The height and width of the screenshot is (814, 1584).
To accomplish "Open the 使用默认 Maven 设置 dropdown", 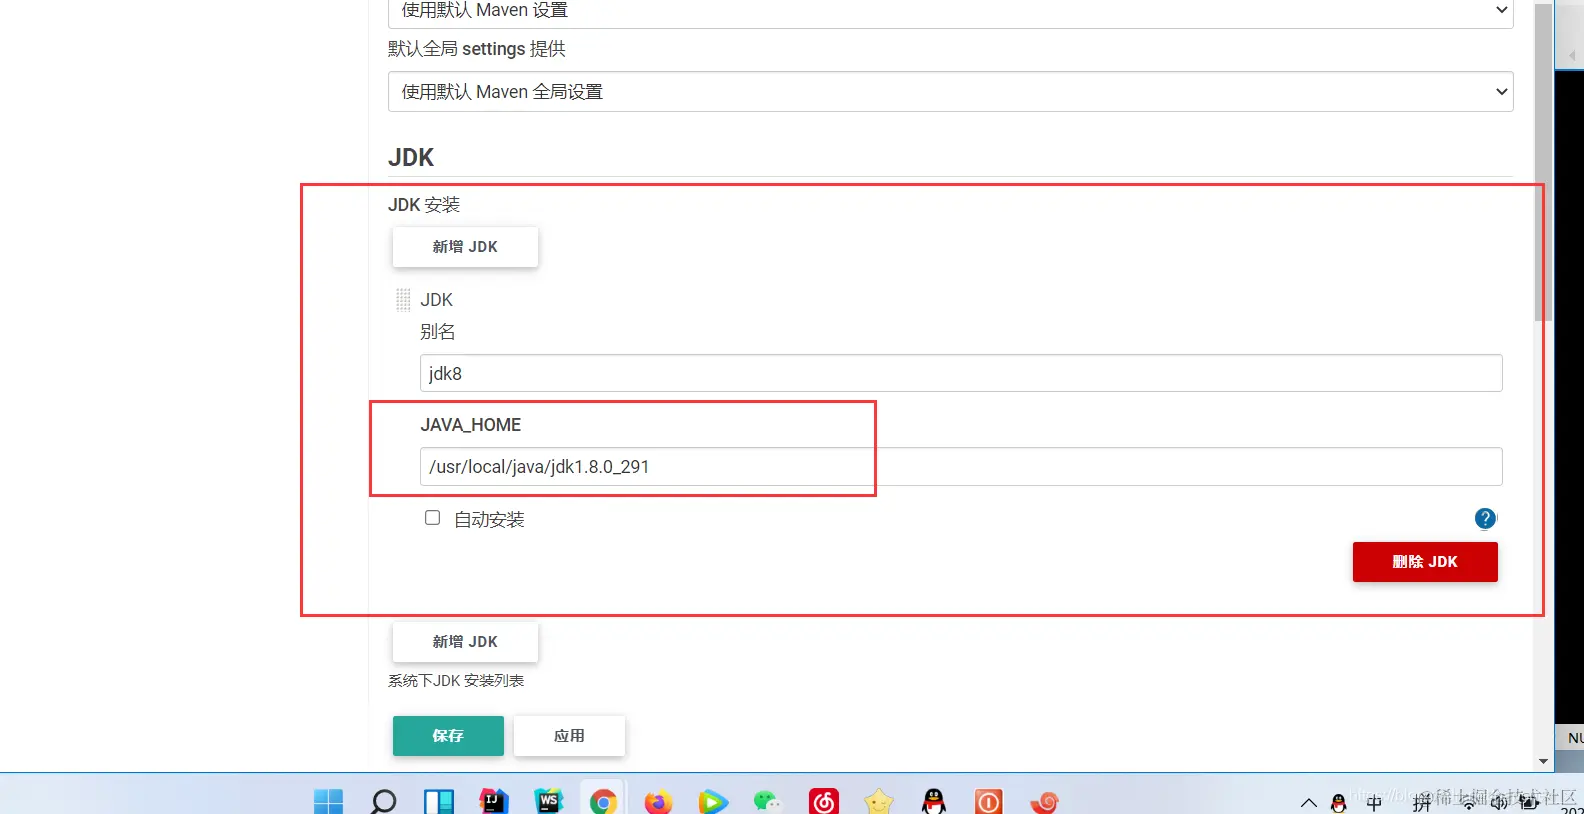I will tap(950, 12).
